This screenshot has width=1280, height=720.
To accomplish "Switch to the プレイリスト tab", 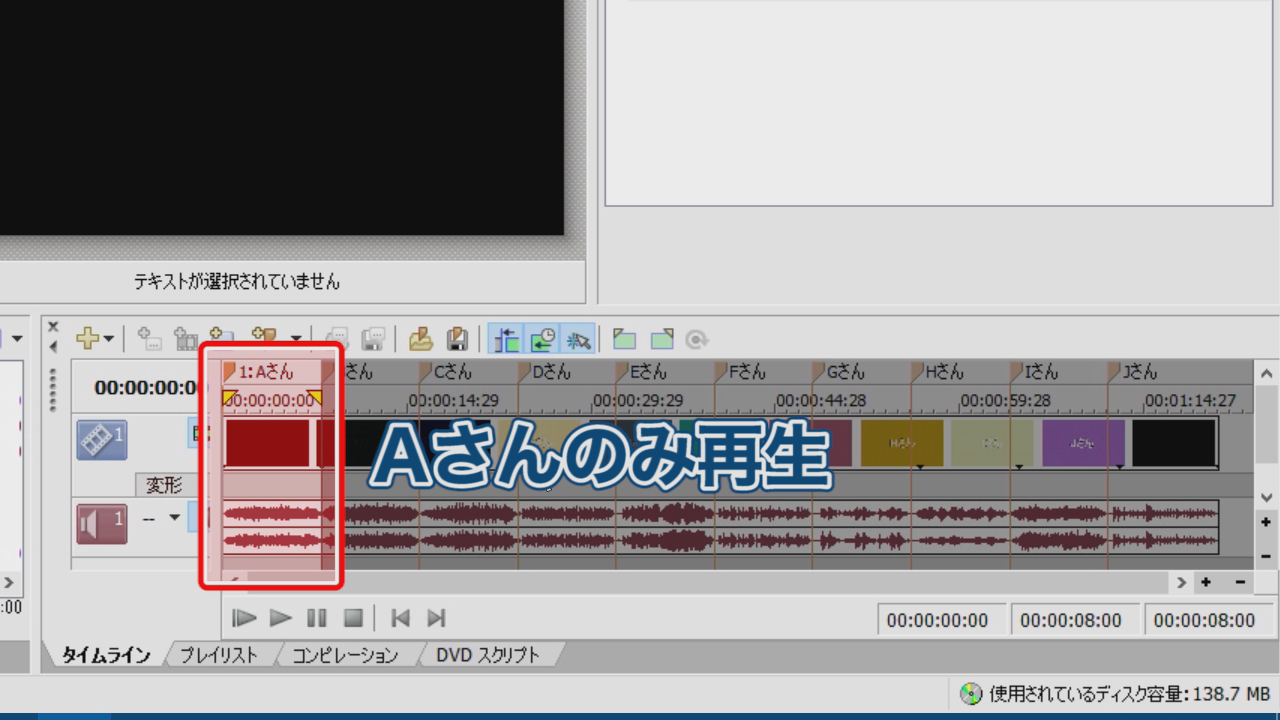I will pyautogui.click(x=218, y=656).
